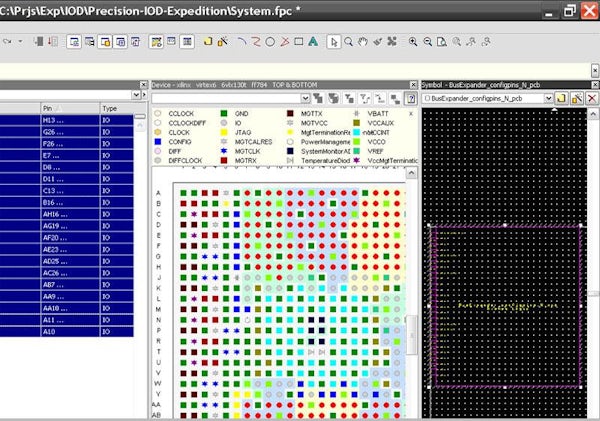This screenshot has height=421, width=600.
Task: Click the zoom in magnifier icon
Action: 411,42
